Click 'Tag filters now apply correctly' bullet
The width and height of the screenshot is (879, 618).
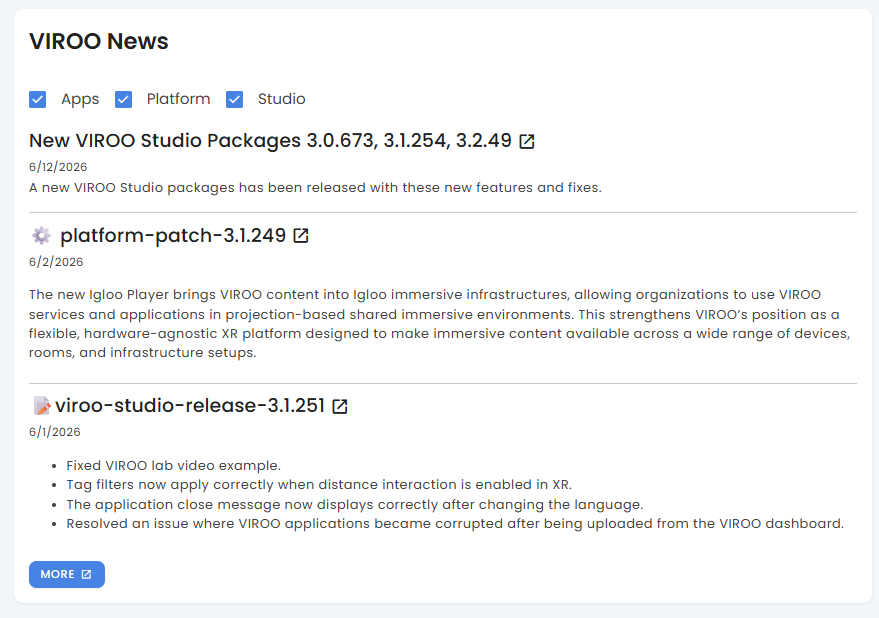tap(319, 485)
